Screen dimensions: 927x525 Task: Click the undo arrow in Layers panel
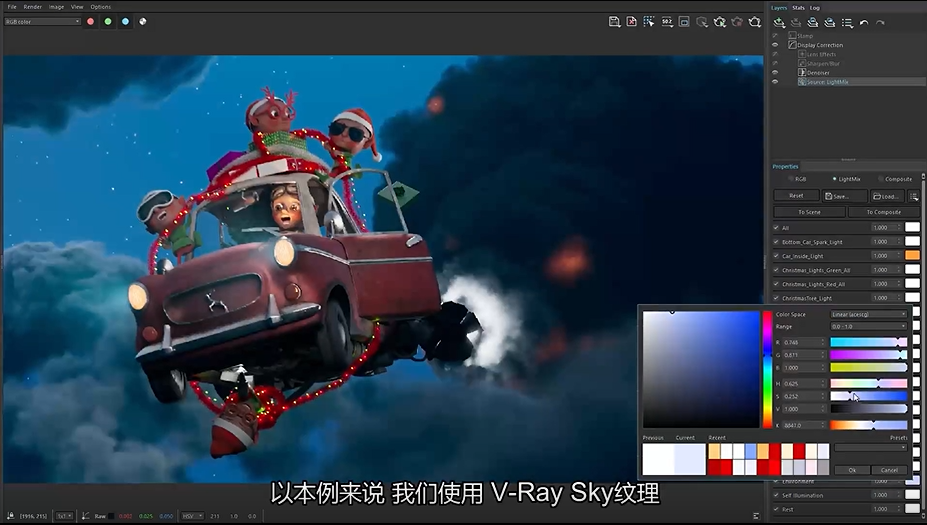click(x=864, y=22)
